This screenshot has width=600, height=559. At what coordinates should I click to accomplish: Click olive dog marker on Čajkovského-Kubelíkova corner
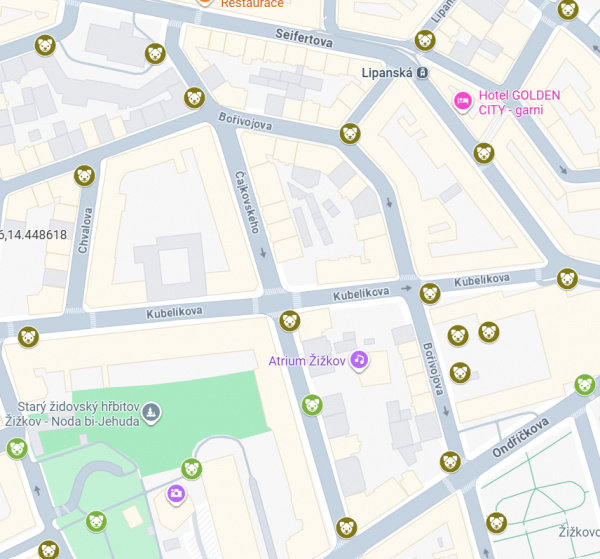coord(290,321)
